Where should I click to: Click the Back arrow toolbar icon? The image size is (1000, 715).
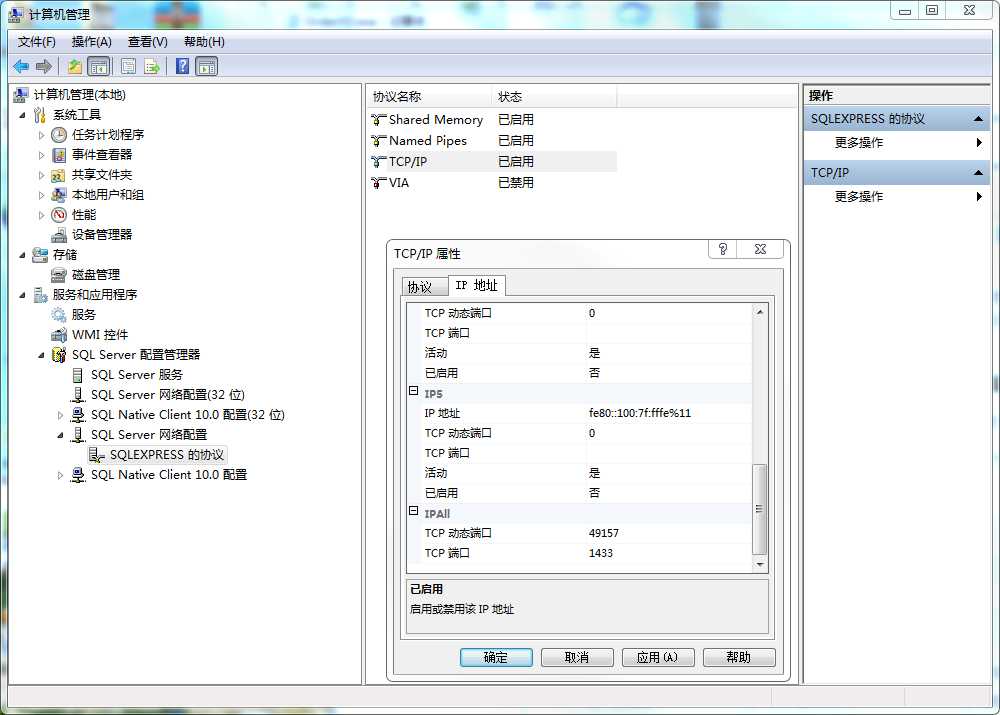point(21,66)
